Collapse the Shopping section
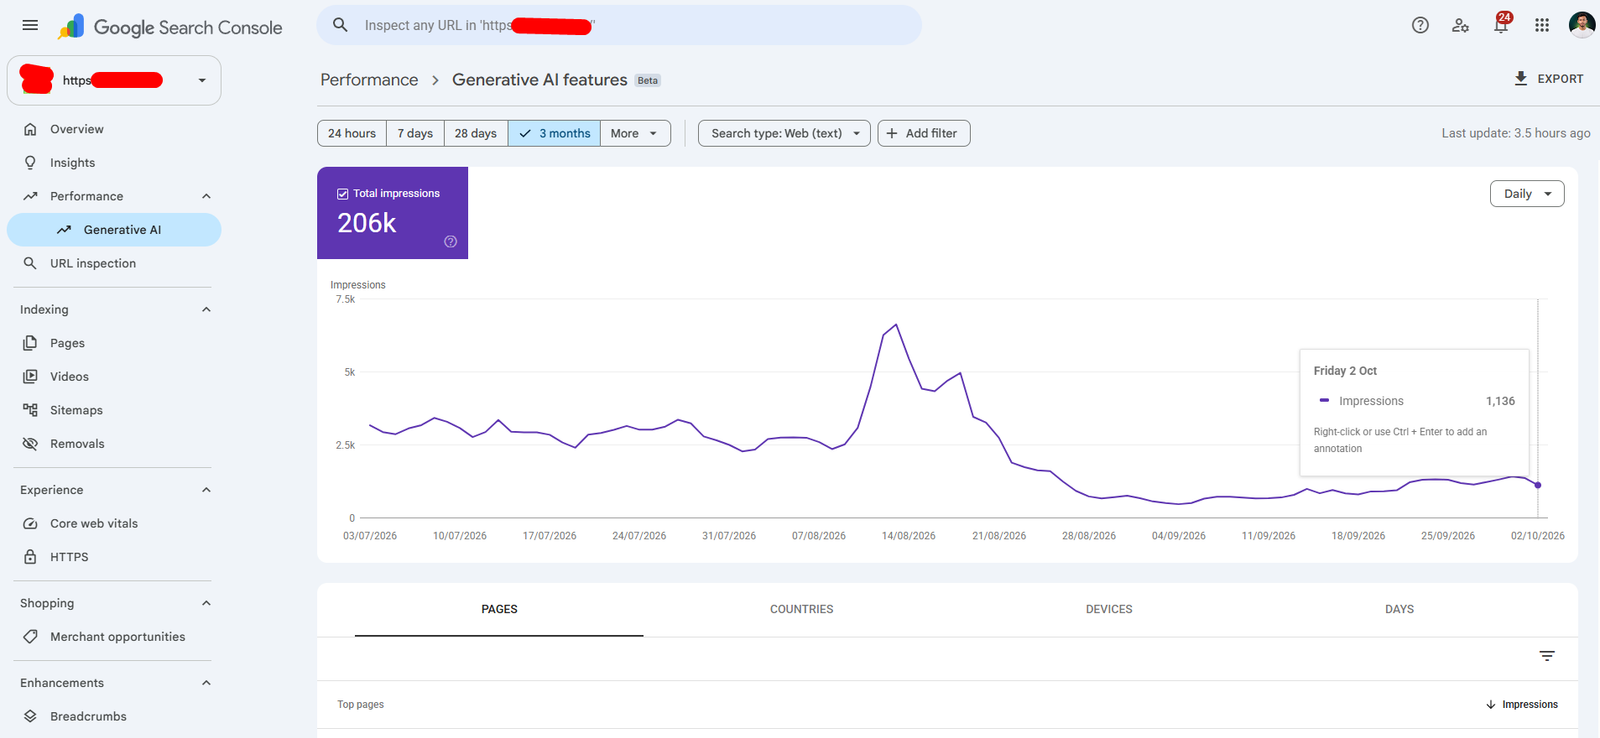This screenshot has height=738, width=1600. [x=206, y=603]
